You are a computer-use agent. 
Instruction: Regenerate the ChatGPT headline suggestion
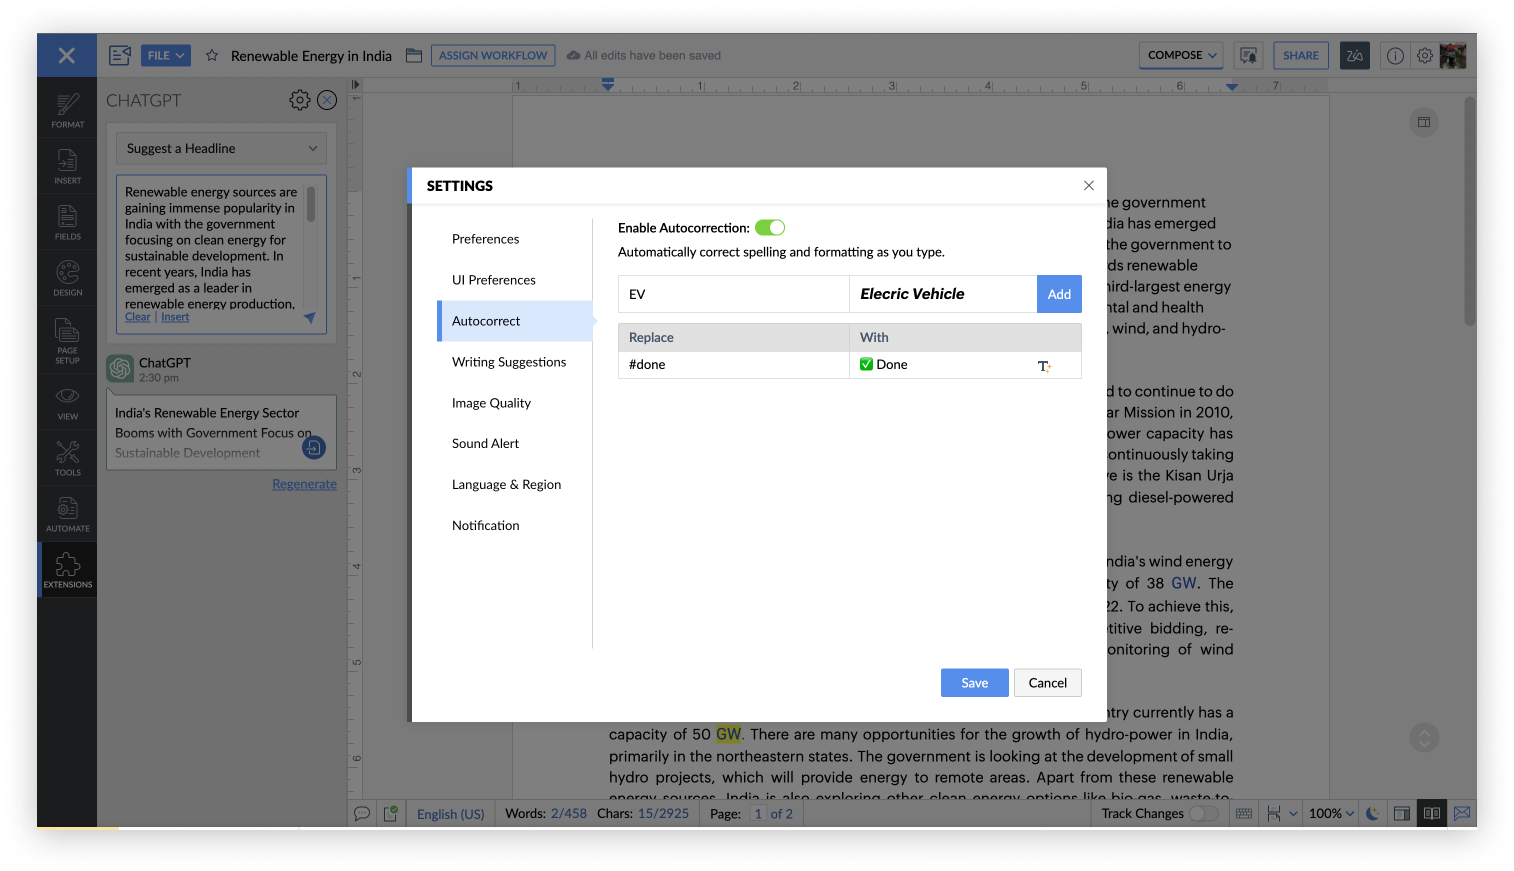coord(304,483)
